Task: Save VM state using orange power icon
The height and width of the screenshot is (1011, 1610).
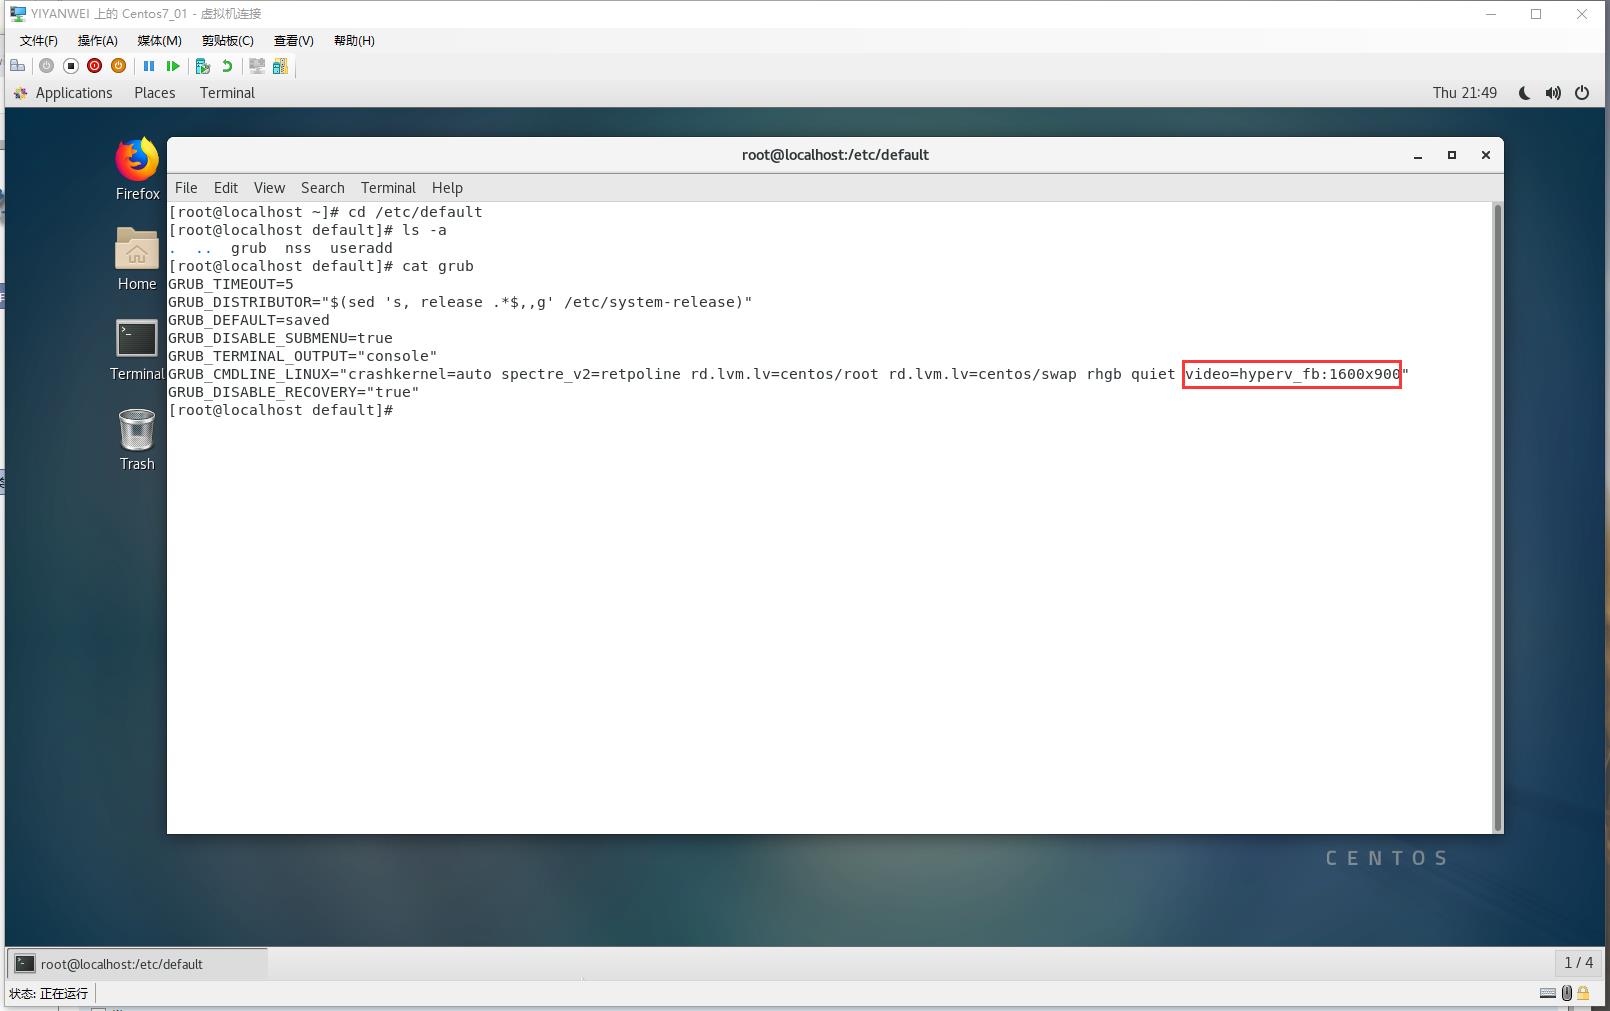Action: [x=118, y=66]
